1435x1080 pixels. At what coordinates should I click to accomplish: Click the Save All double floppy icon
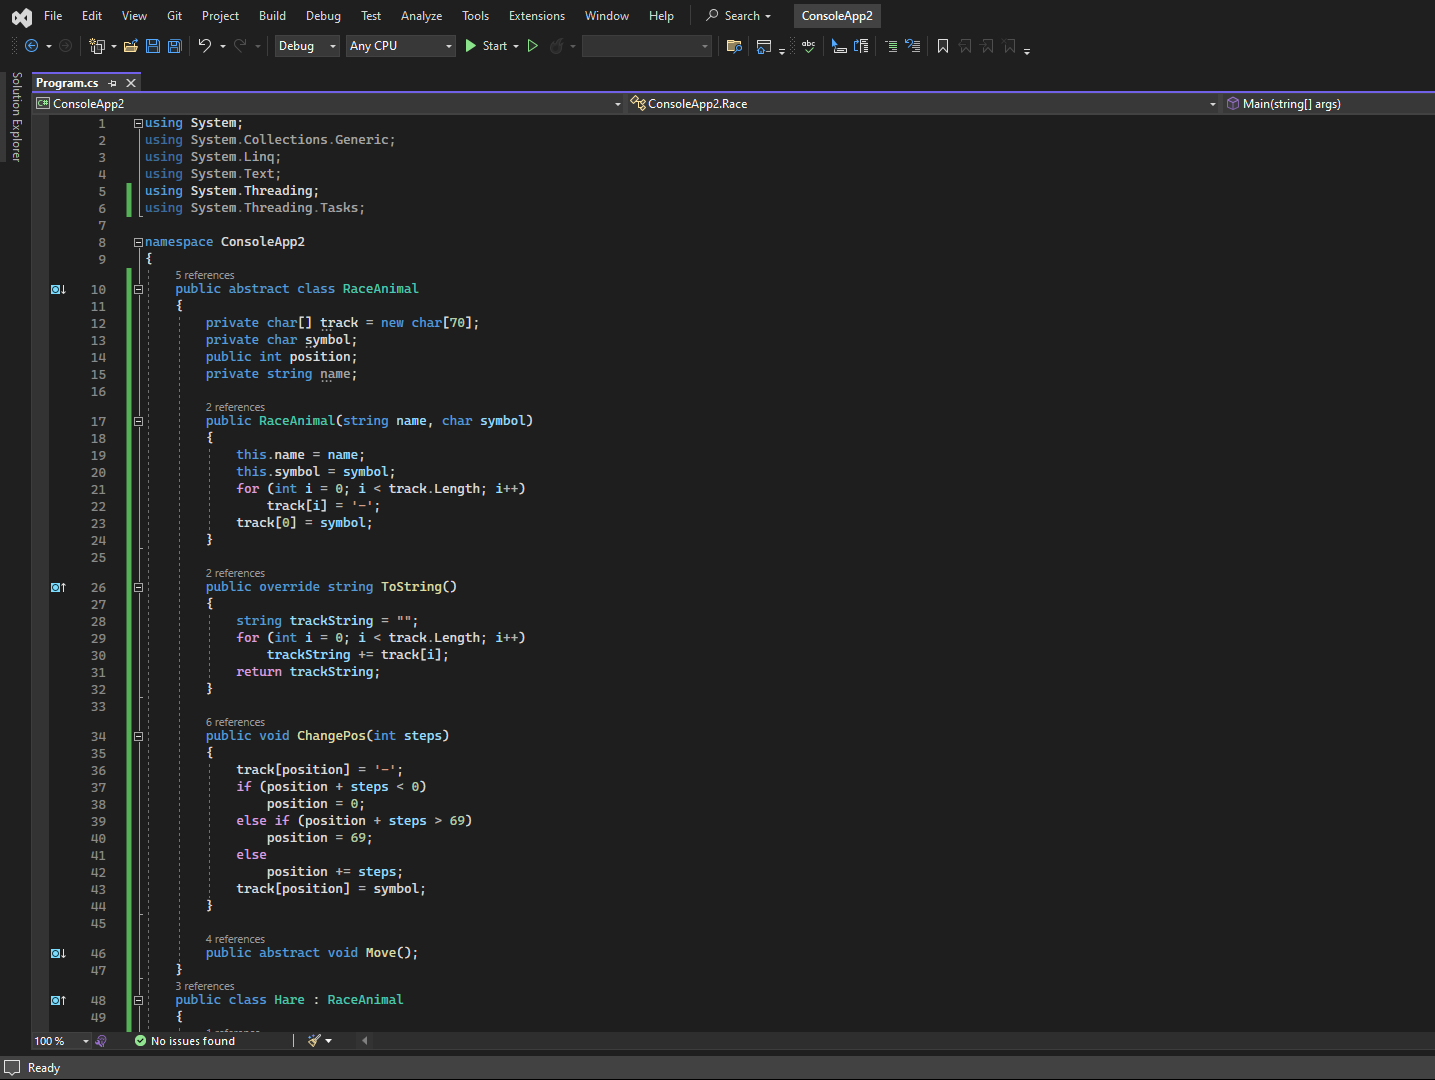[x=175, y=46]
